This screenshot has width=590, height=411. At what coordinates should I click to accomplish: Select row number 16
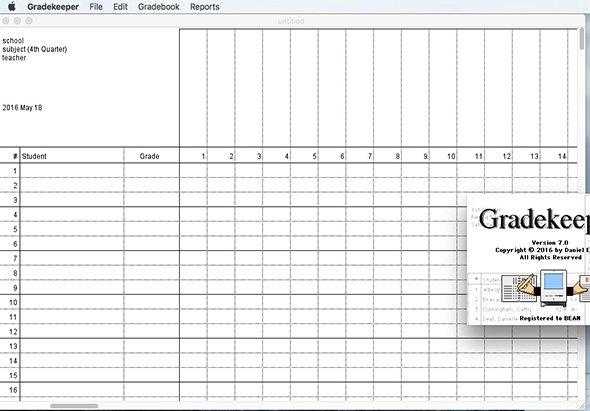coord(10,390)
